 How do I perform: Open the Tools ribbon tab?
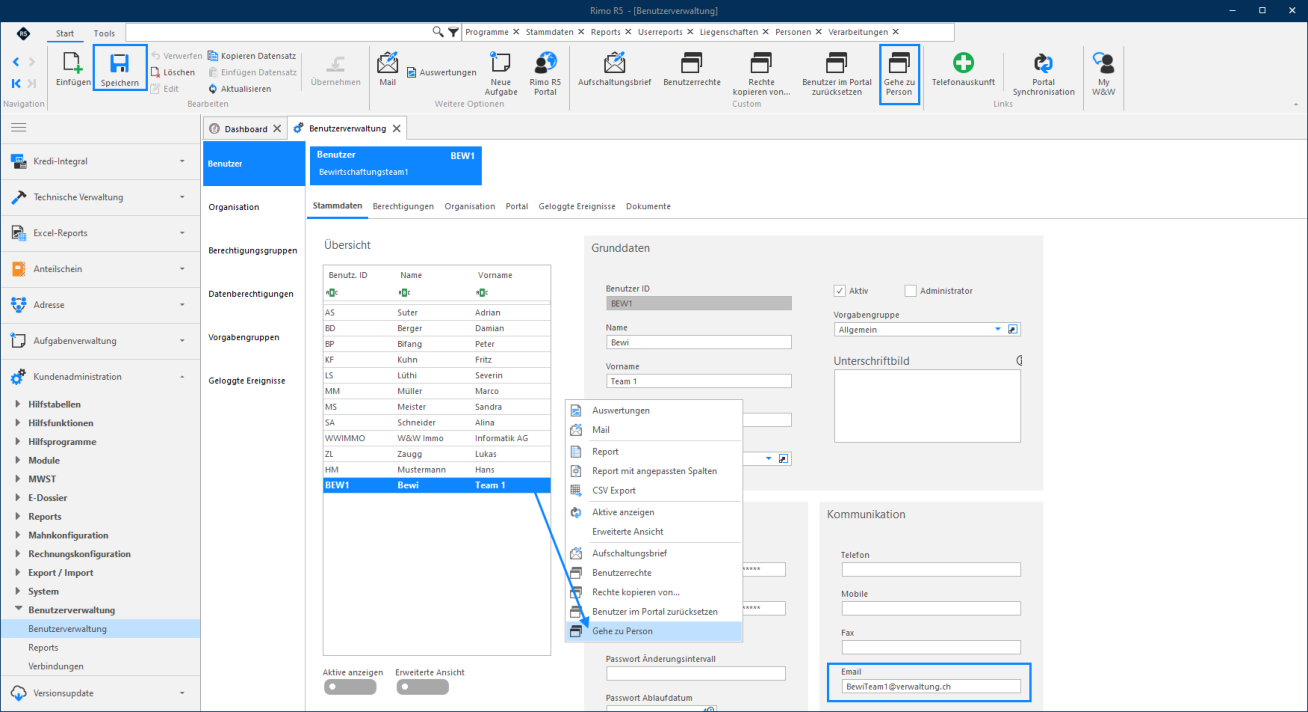(x=104, y=33)
